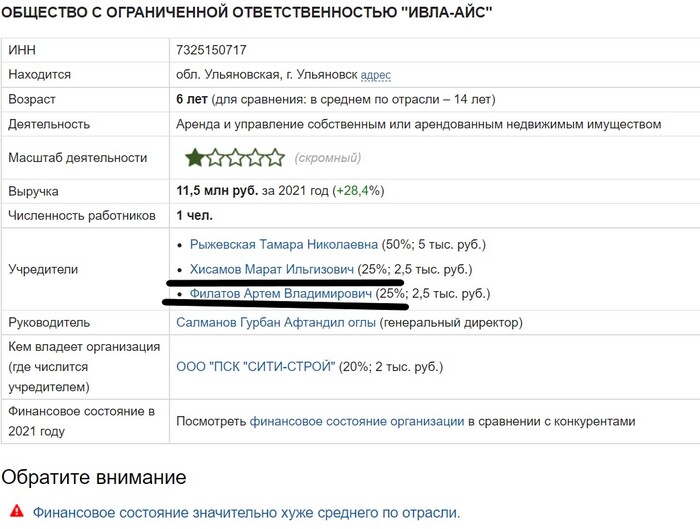Open director Салманов Гурбан Афтандил оглы link
This screenshot has width=700, height=529.
click(276, 322)
